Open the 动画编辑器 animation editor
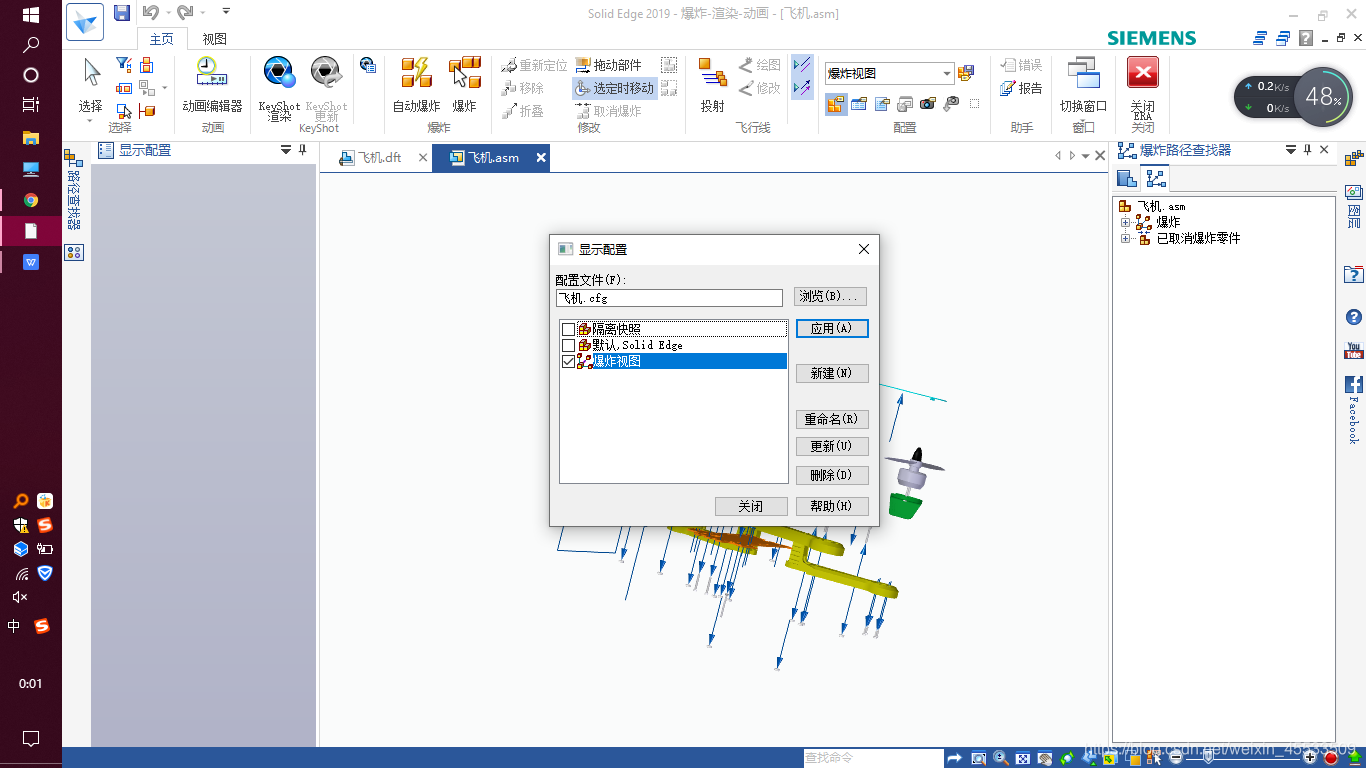Viewport: 1366px width, 768px height. tap(212, 84)
